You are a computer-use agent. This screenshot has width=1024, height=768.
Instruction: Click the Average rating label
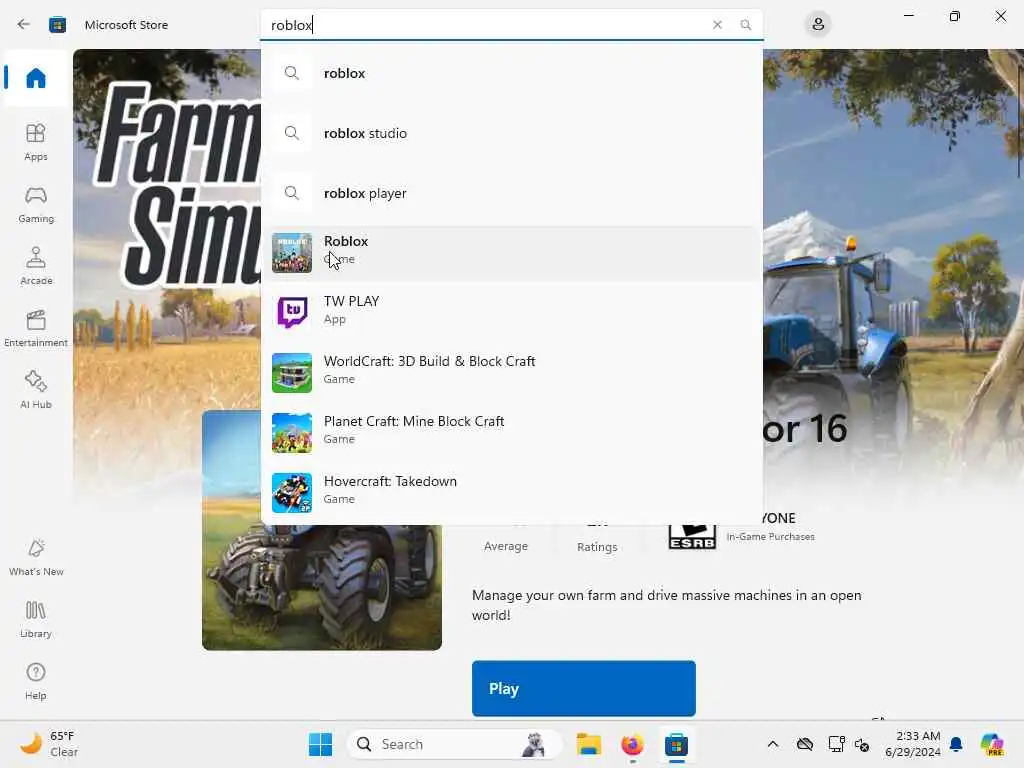505,546
